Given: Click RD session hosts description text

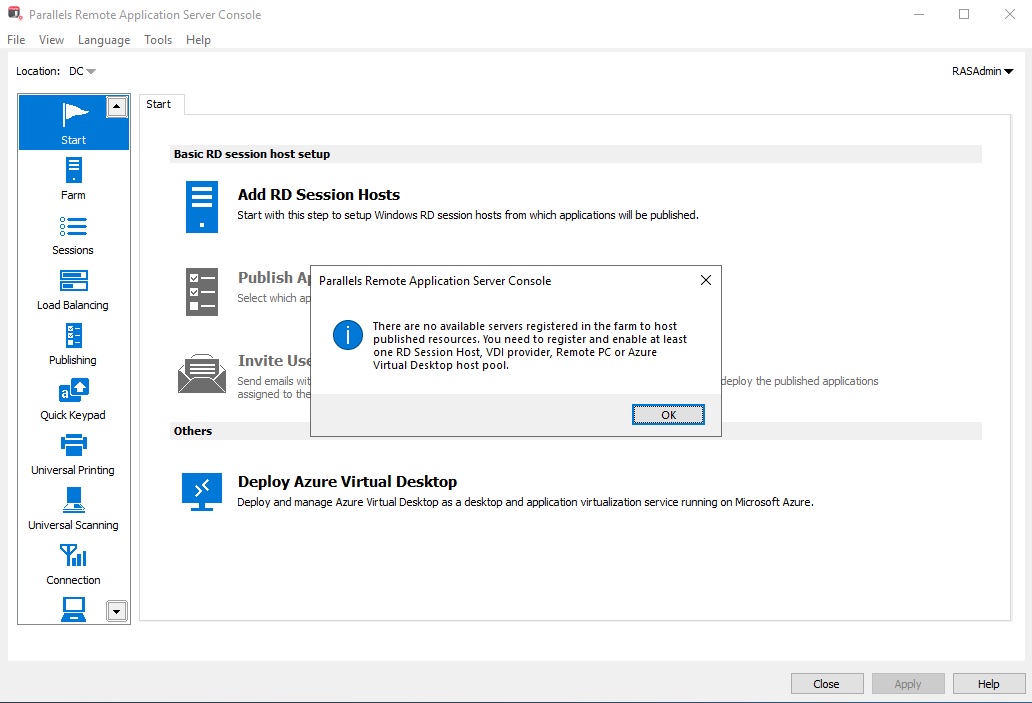Looking at the screenshot, I should (x=468, y=215).
